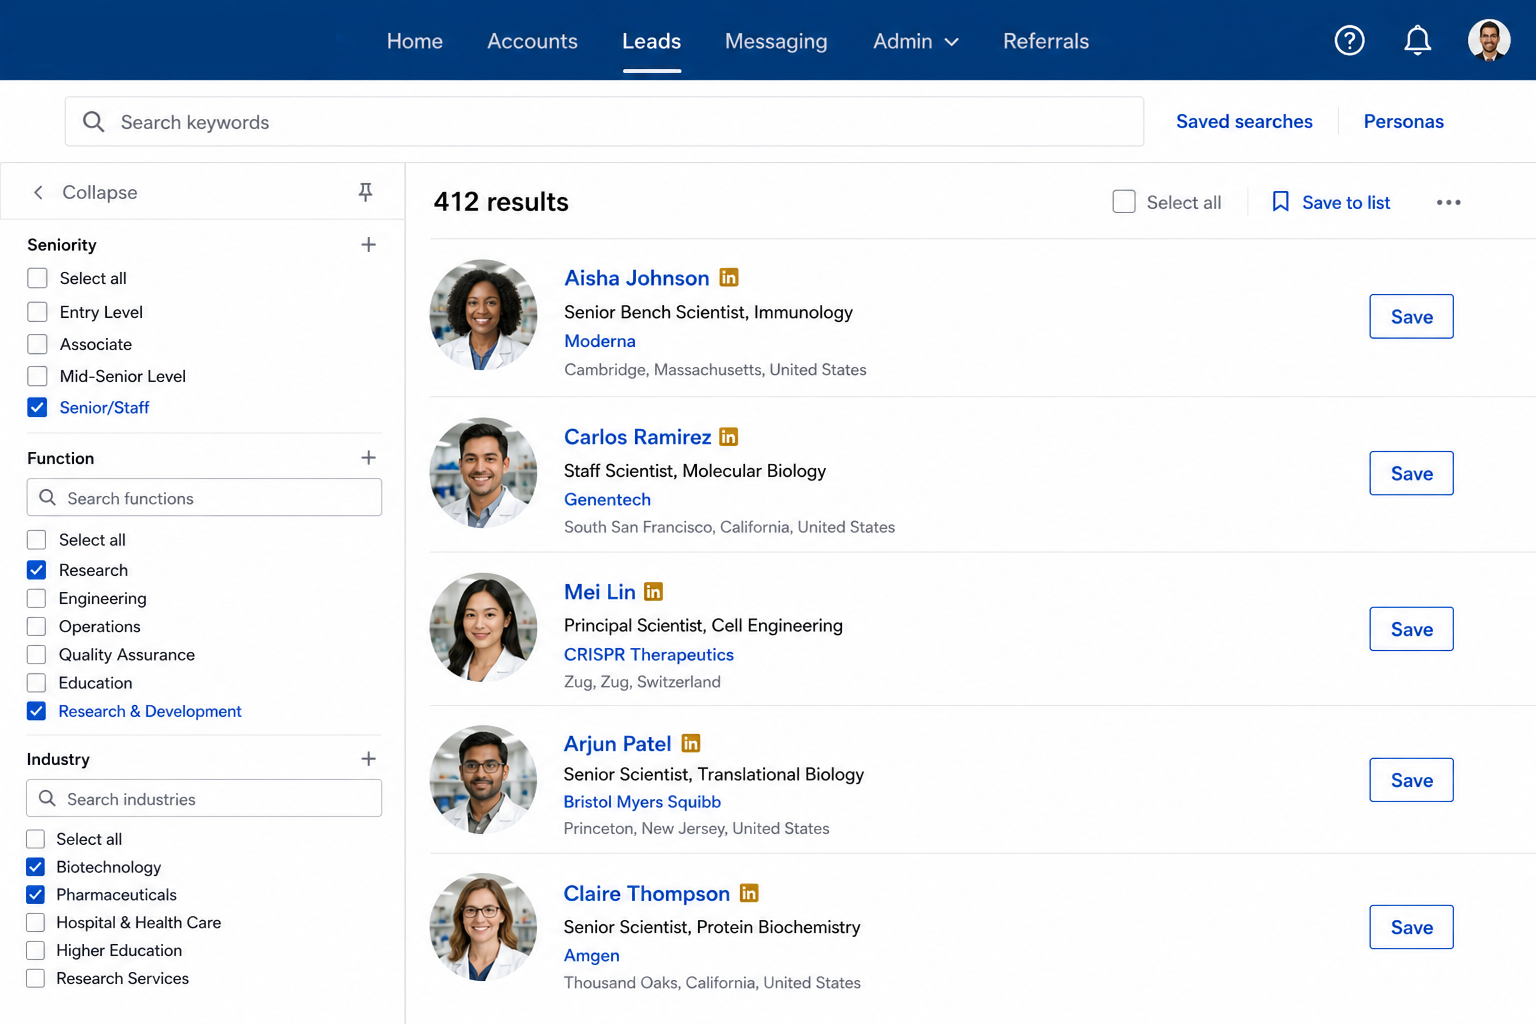Go to the Home tab
The width and height of the screenshot is (1536, 1024).
[x=415, y=41]
